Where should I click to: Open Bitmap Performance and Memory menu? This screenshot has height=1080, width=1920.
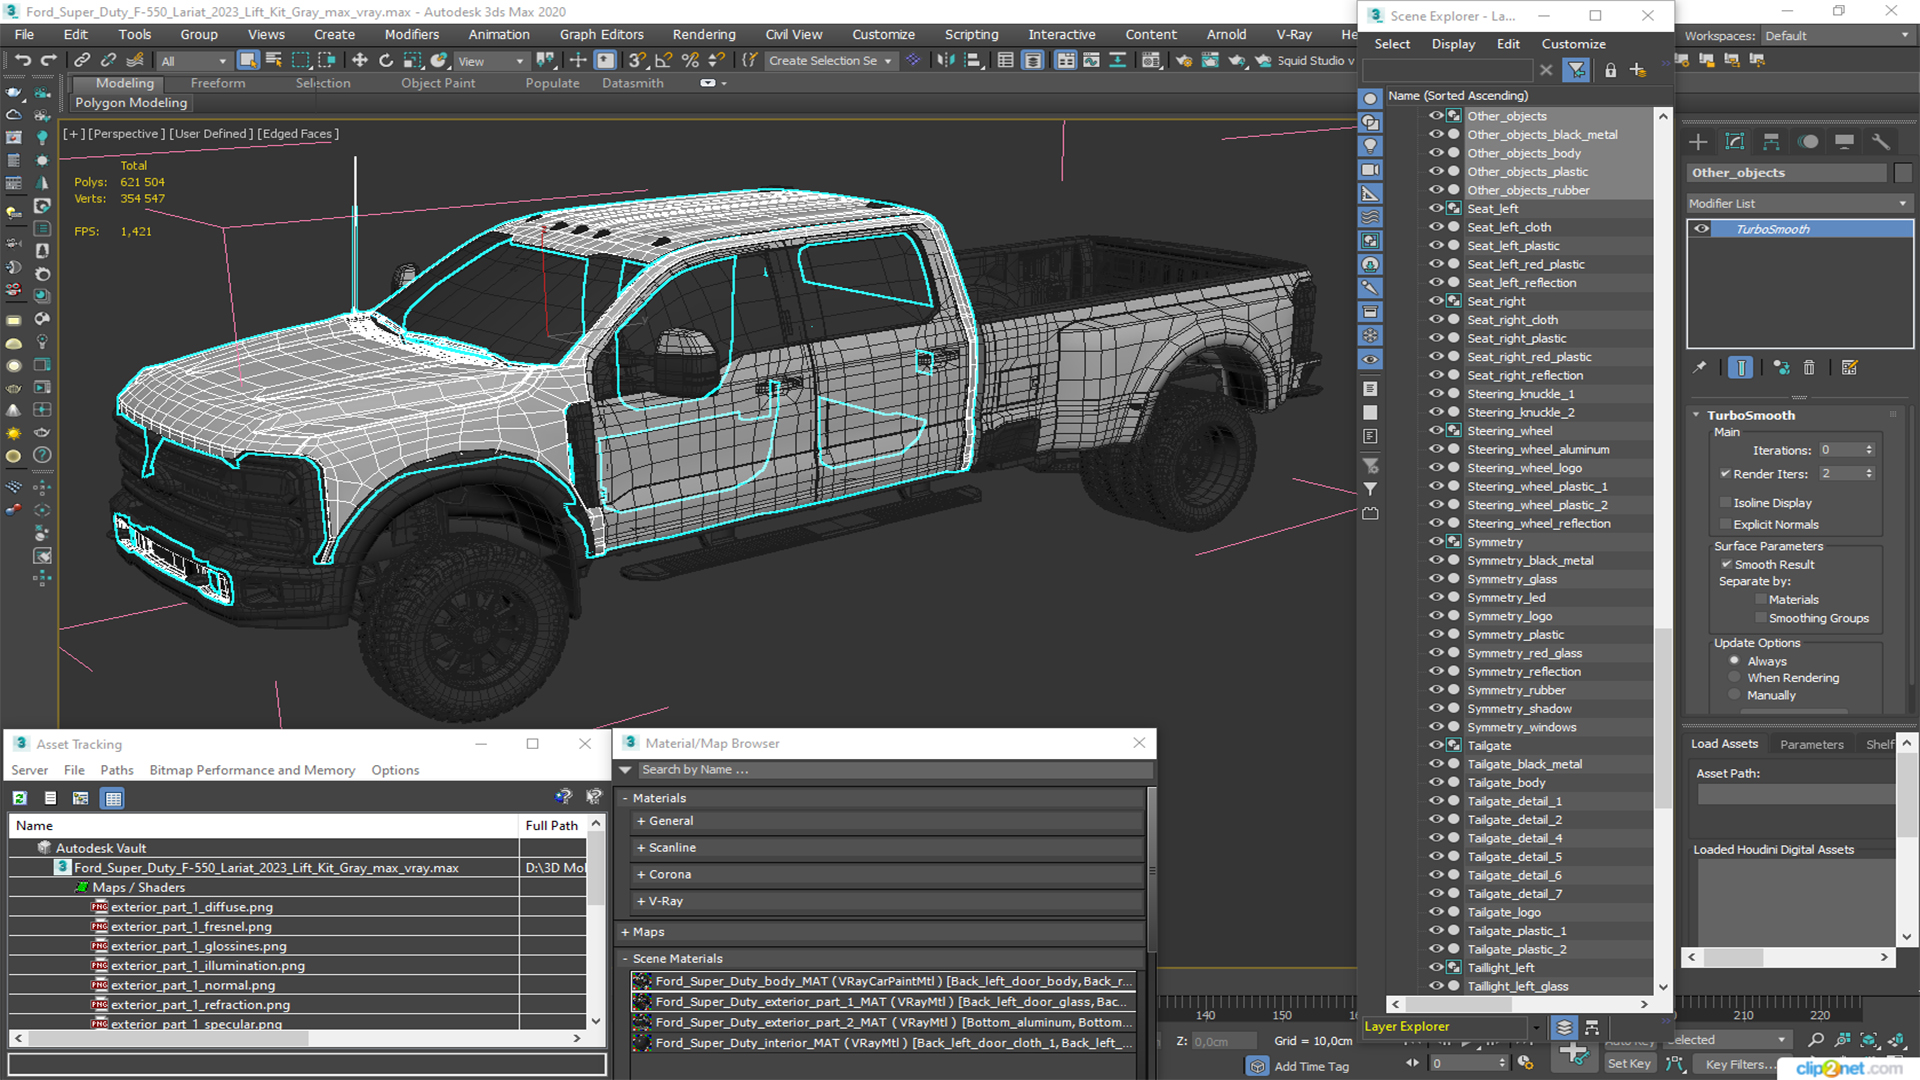click(x=252, y=770)
